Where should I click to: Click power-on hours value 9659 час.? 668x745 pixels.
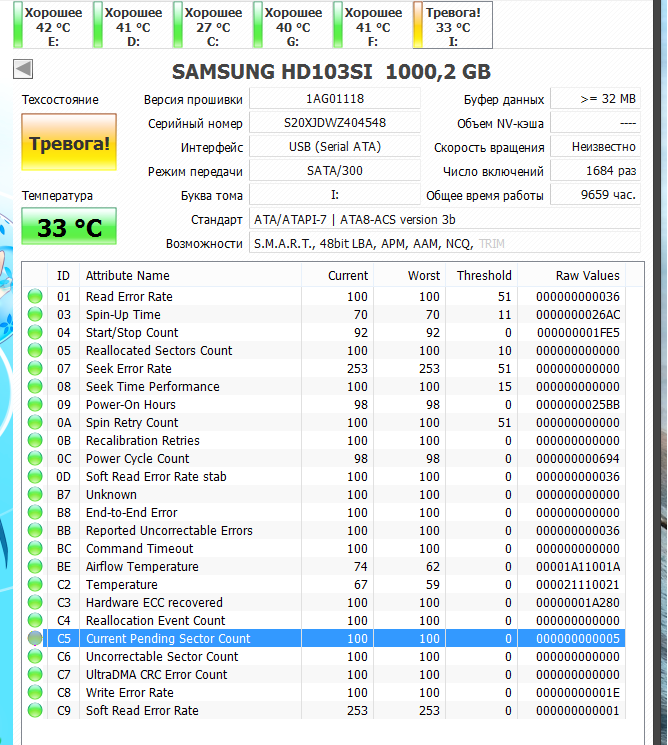click(595, 195)
